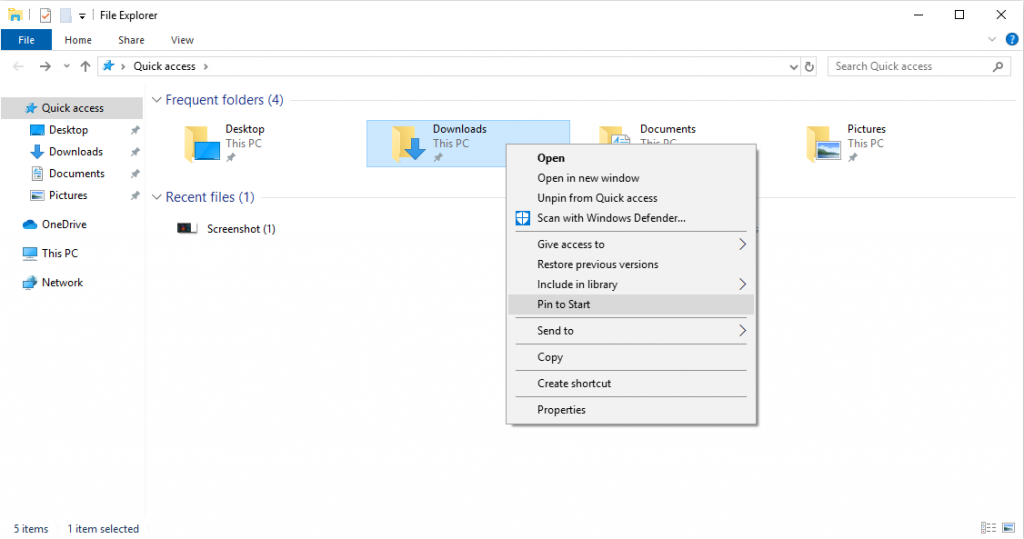1024x539 pixels.
Task: Select the Desktop folder icon in Frequent folders
Action: pos(202,143)
